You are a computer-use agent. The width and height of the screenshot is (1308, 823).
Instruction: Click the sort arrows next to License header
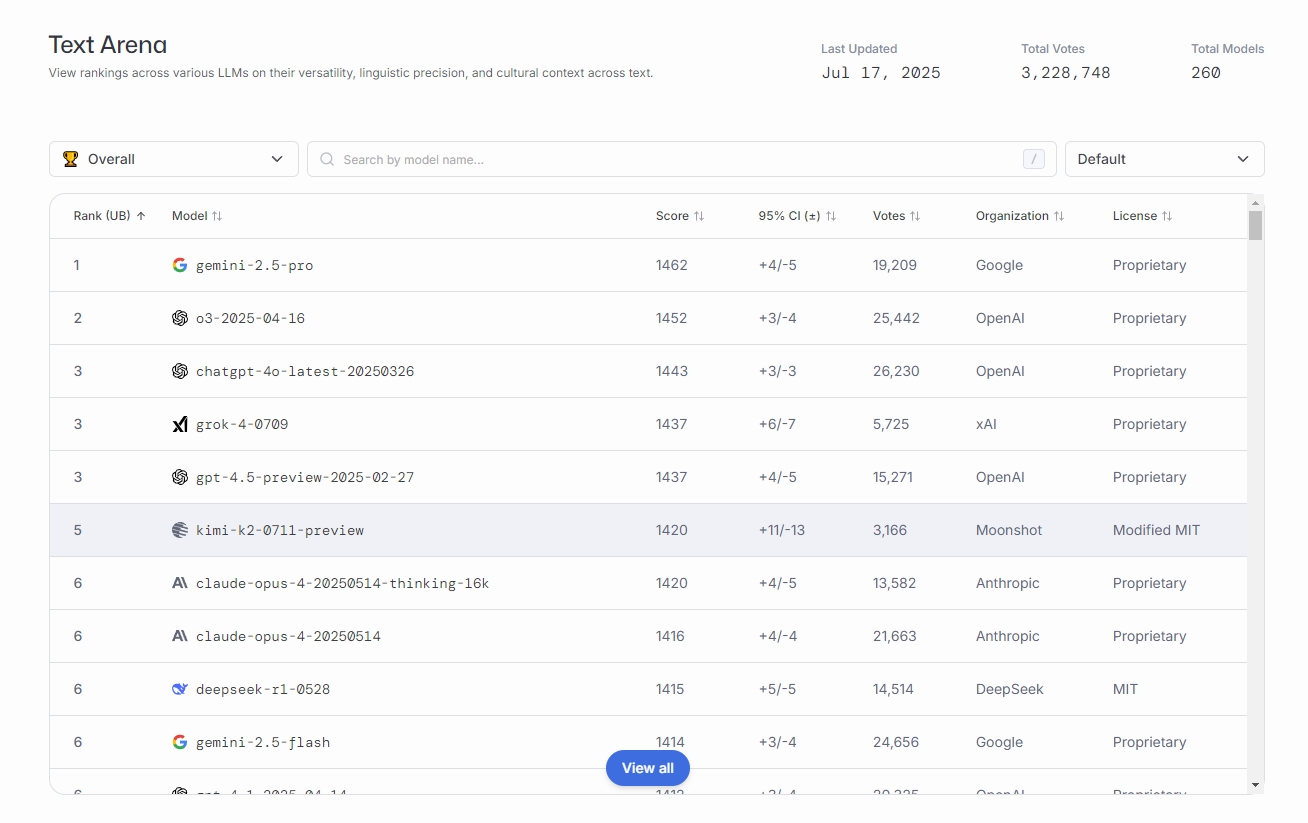click(x=1167, y=216)
